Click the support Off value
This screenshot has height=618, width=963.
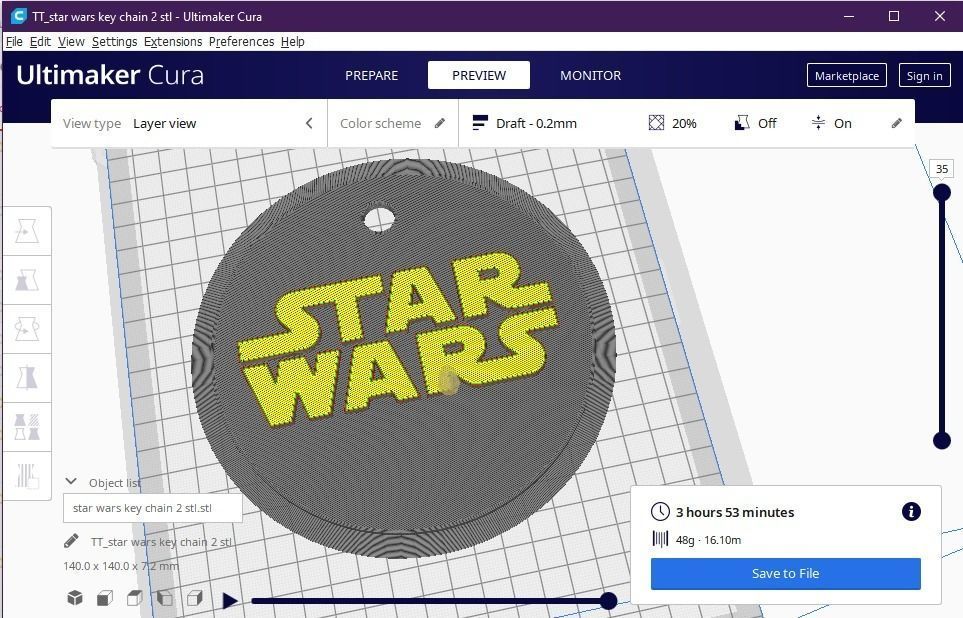coord(767,123)
